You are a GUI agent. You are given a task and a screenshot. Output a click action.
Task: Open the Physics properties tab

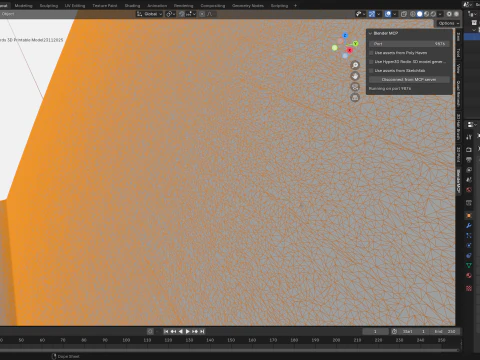[x=469, y=246]
